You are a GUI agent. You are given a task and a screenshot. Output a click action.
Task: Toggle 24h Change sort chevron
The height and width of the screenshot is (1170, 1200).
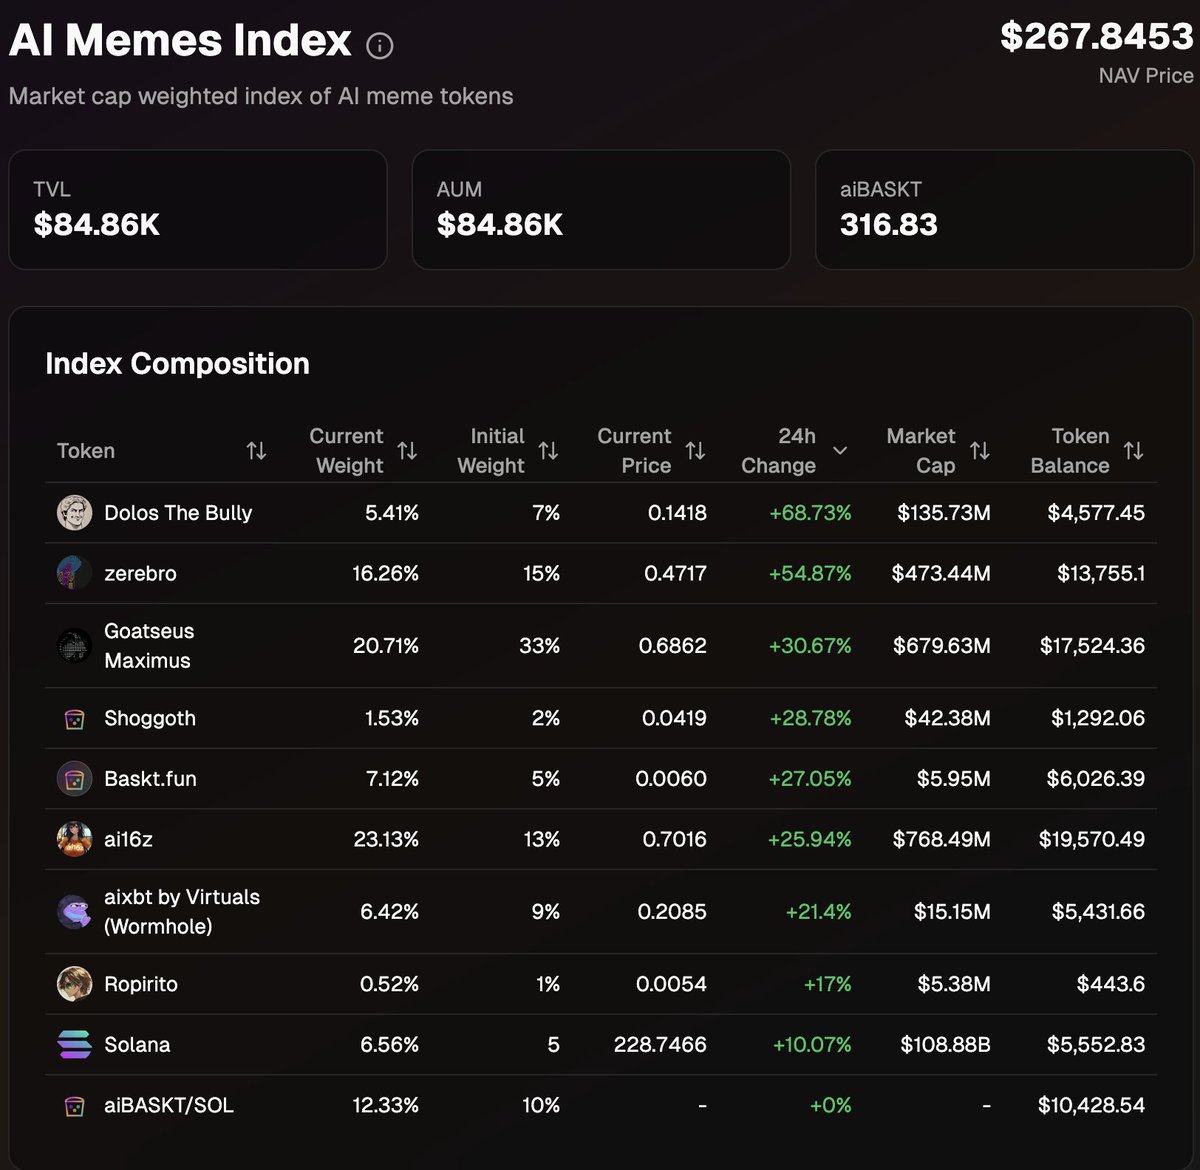pos(840,451)
